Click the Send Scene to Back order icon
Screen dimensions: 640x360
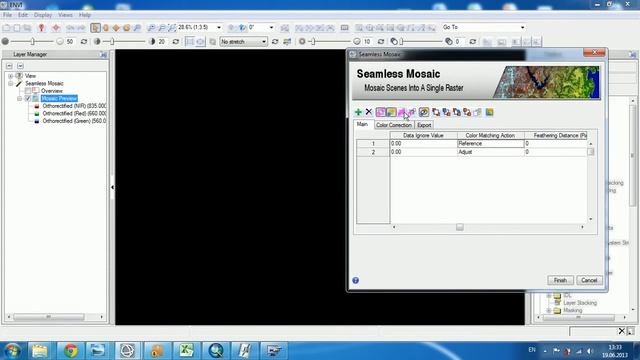(x=467, y=112)
